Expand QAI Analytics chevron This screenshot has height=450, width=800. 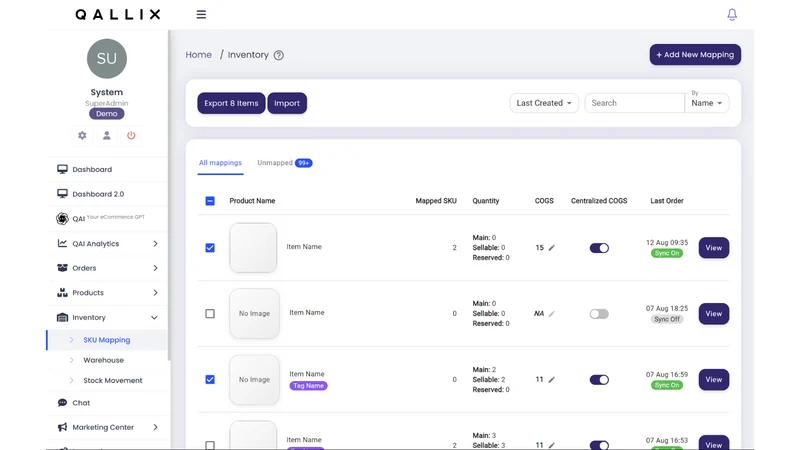click(x=155, y=243)
